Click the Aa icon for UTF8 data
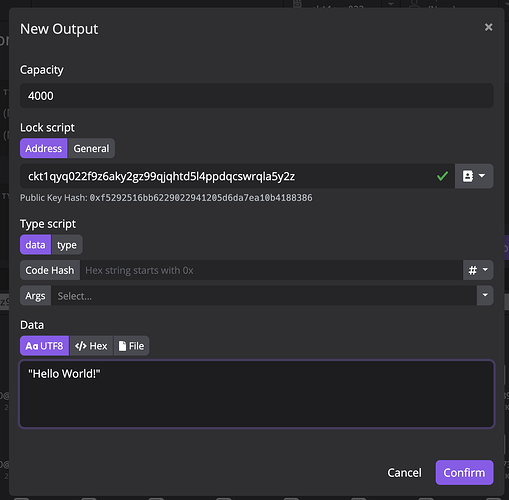Viewport: 509px width, 500px height. point(32,346)
